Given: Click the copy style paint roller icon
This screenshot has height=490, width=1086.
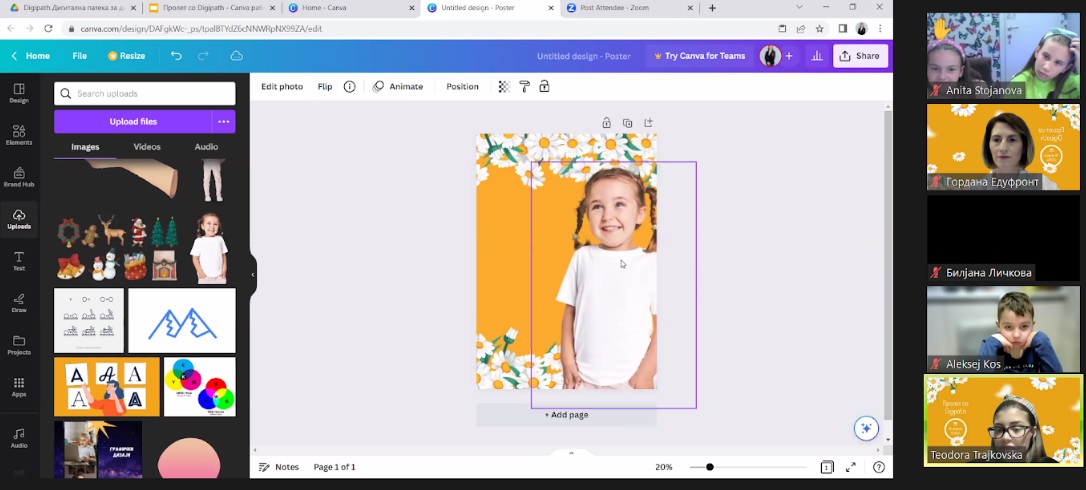Looking at the screenshot, I should [x=524, y=87].
